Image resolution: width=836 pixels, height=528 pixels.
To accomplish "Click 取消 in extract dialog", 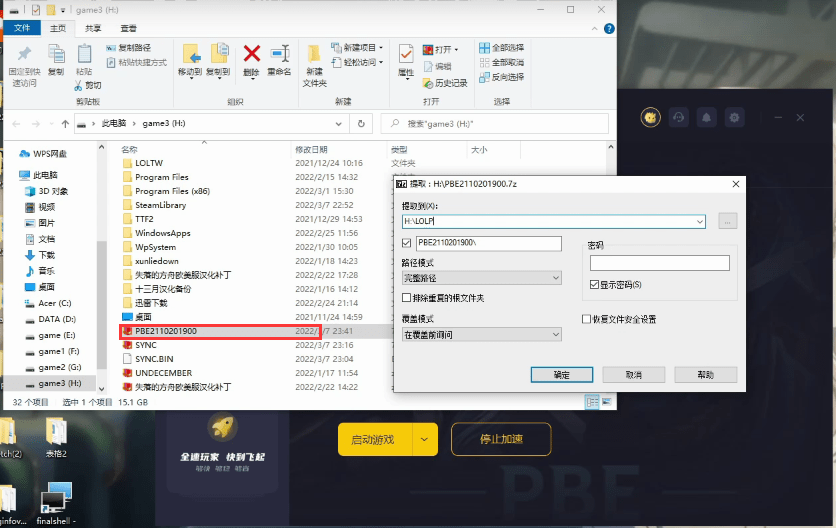I will 633,375.
